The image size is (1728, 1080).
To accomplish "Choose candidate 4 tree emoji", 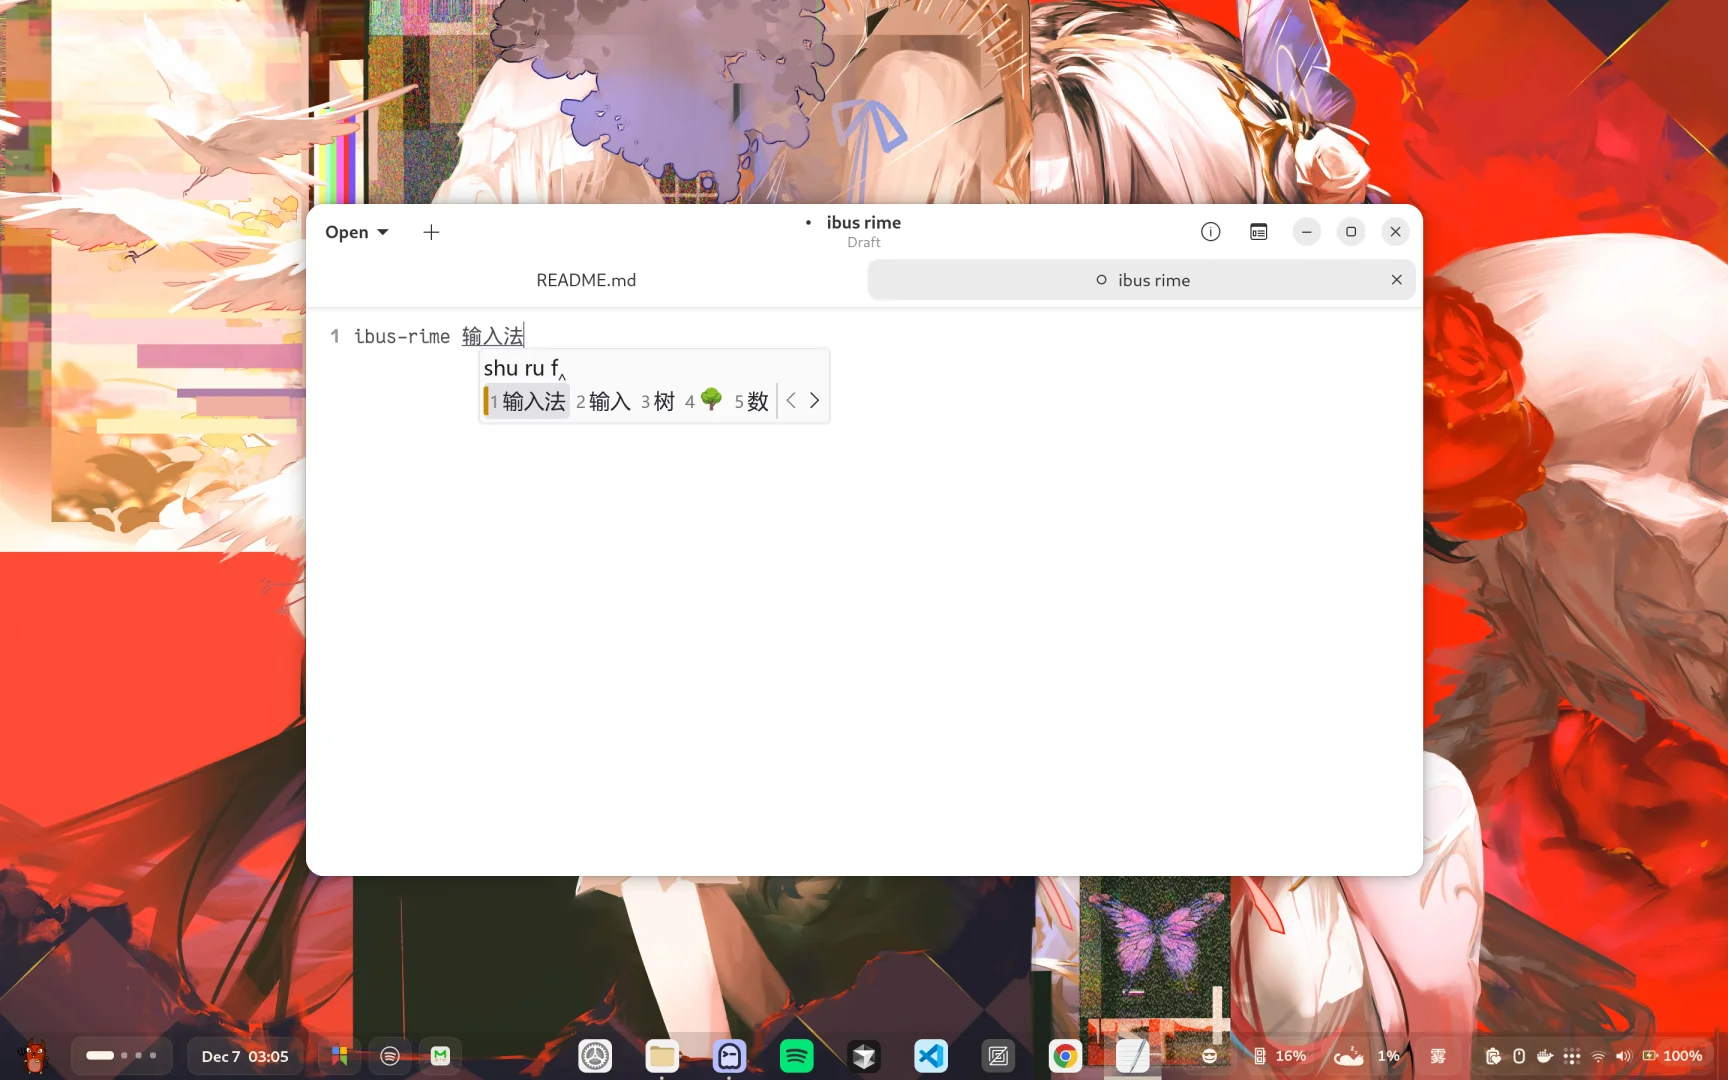I will (x=704, y=401).
